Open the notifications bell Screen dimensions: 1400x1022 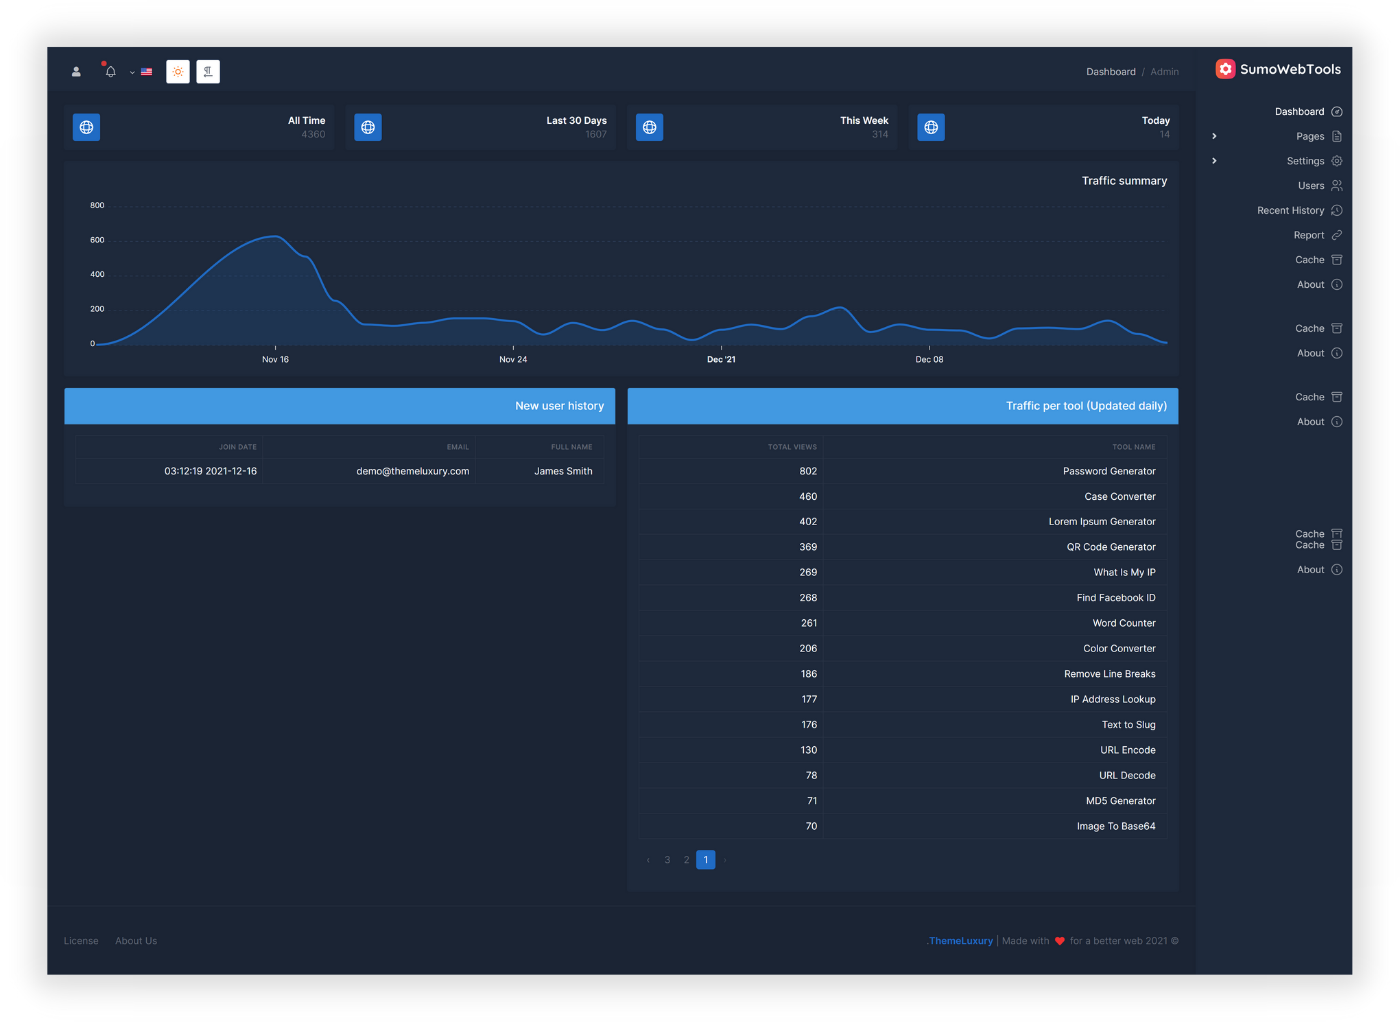coord(110,71)
